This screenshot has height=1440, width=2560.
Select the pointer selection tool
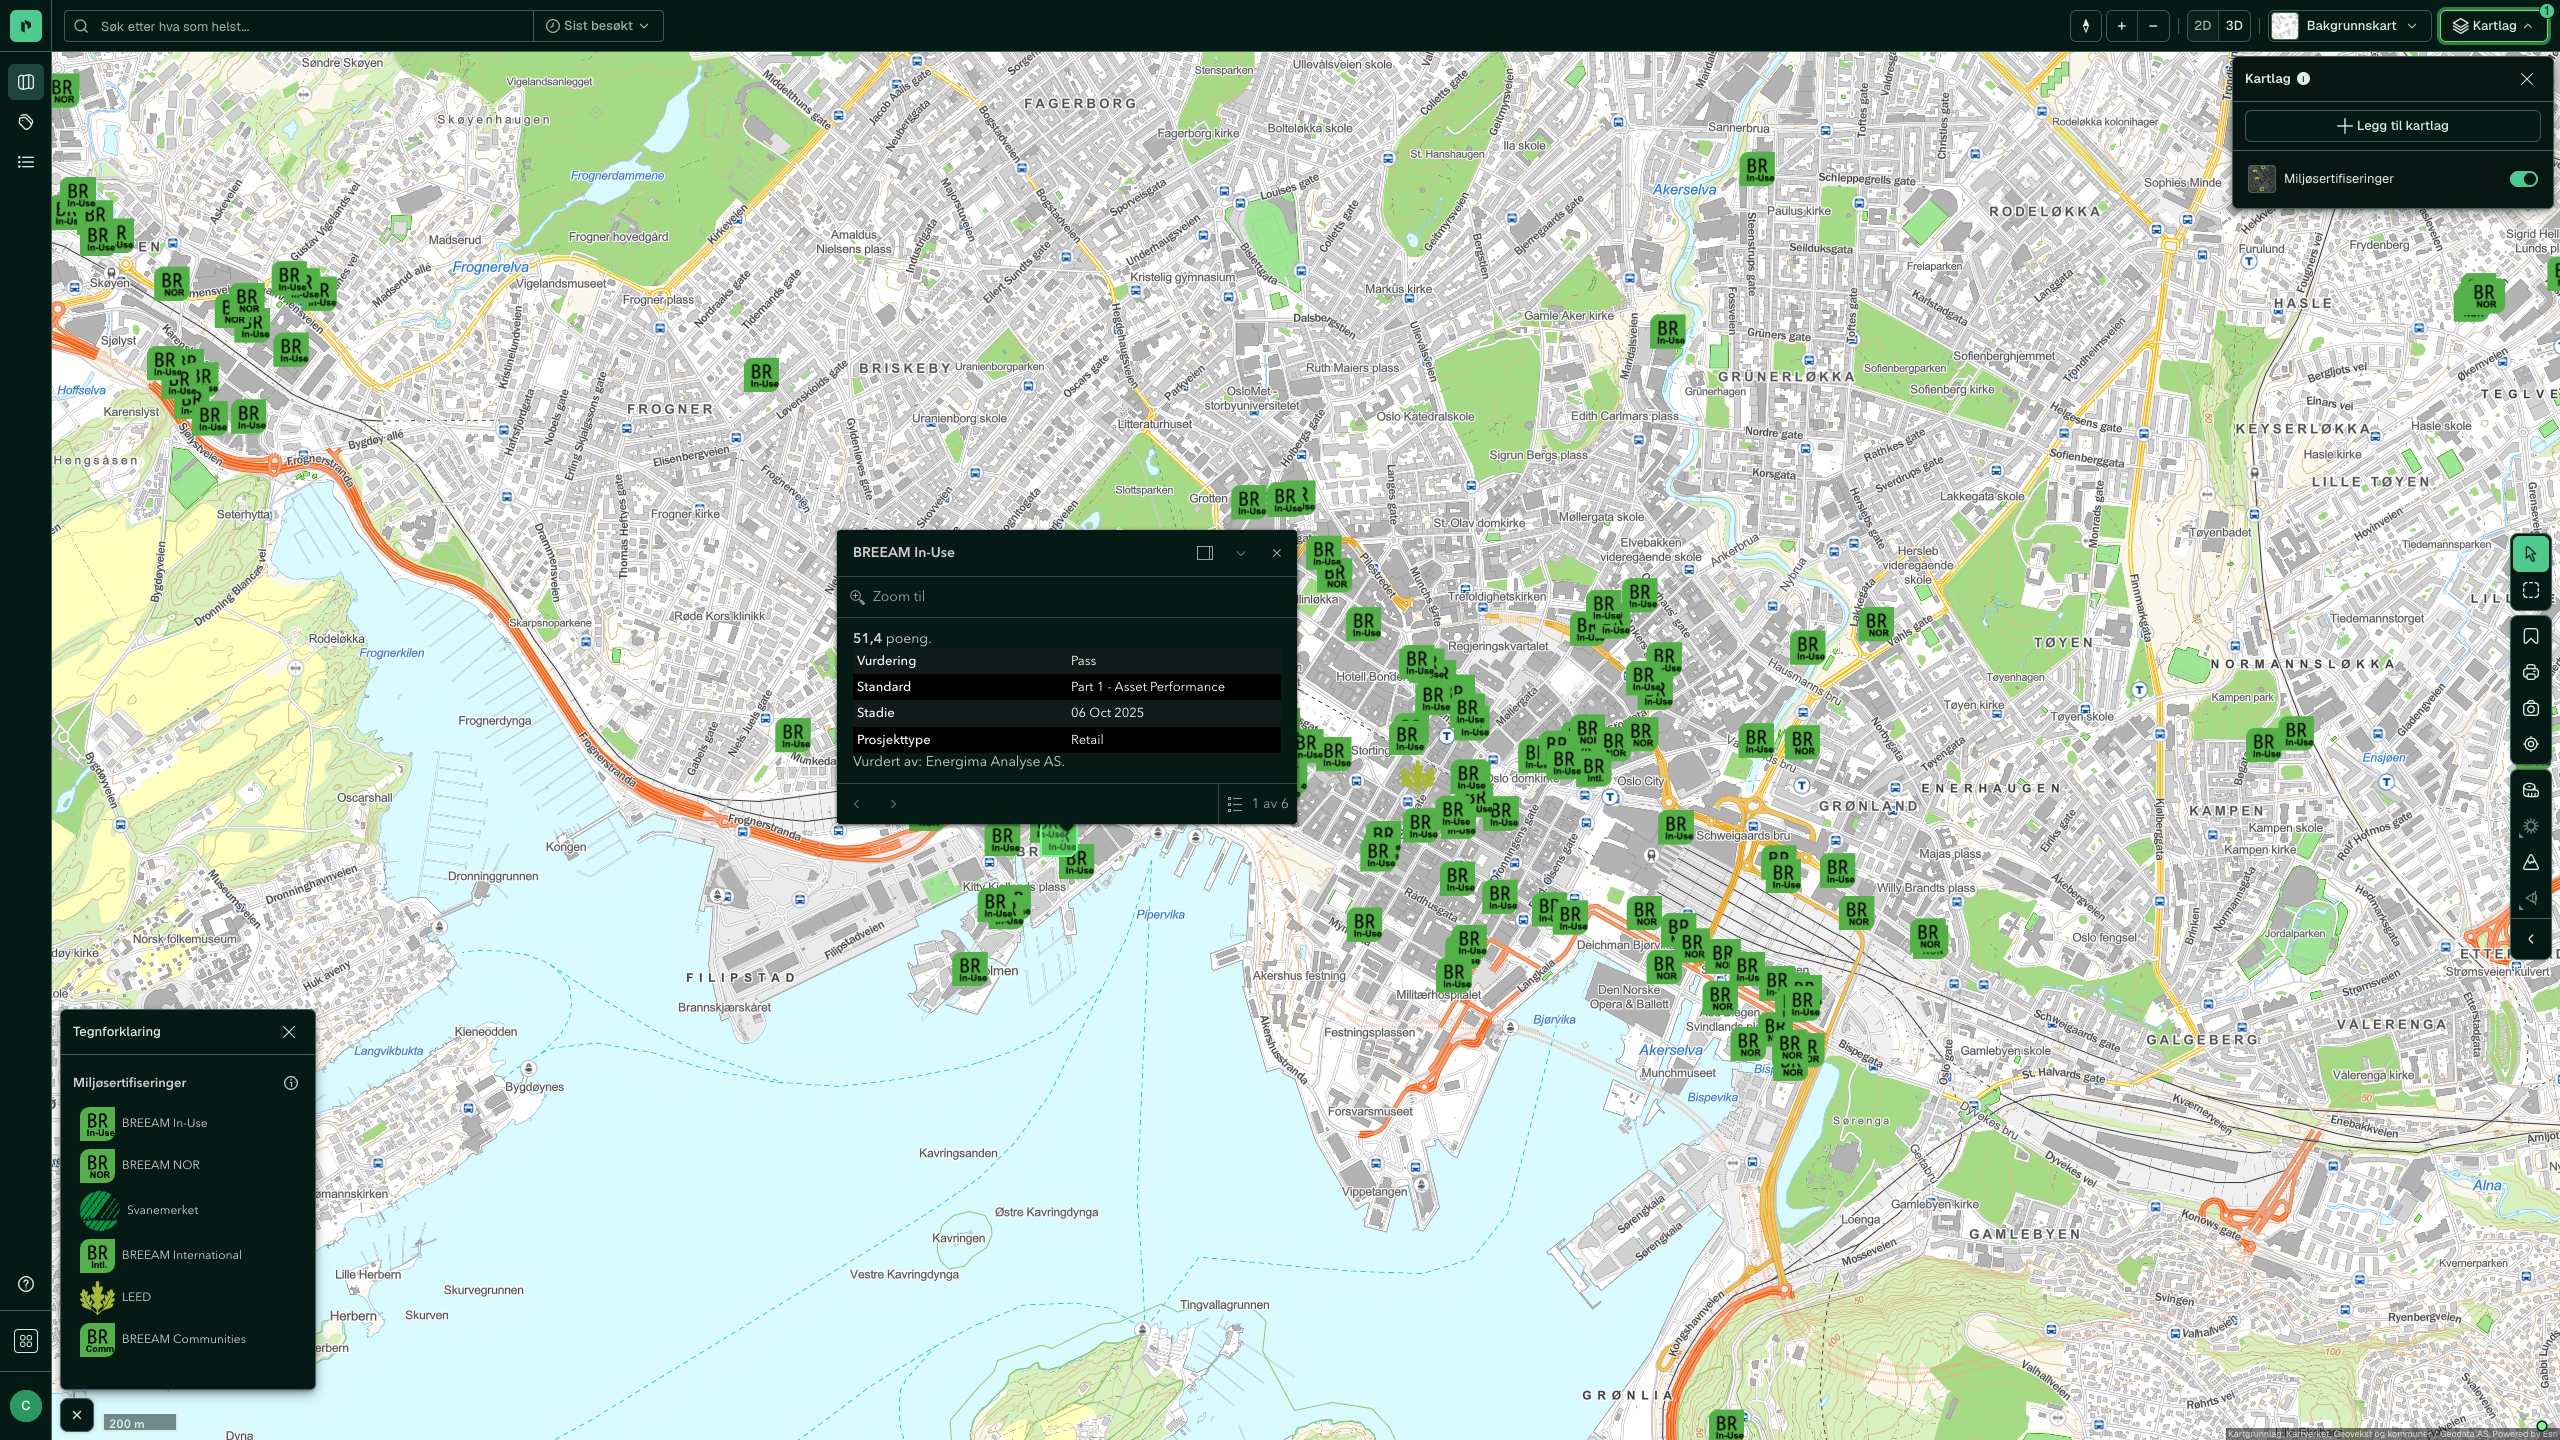[x=2531, y=554]
